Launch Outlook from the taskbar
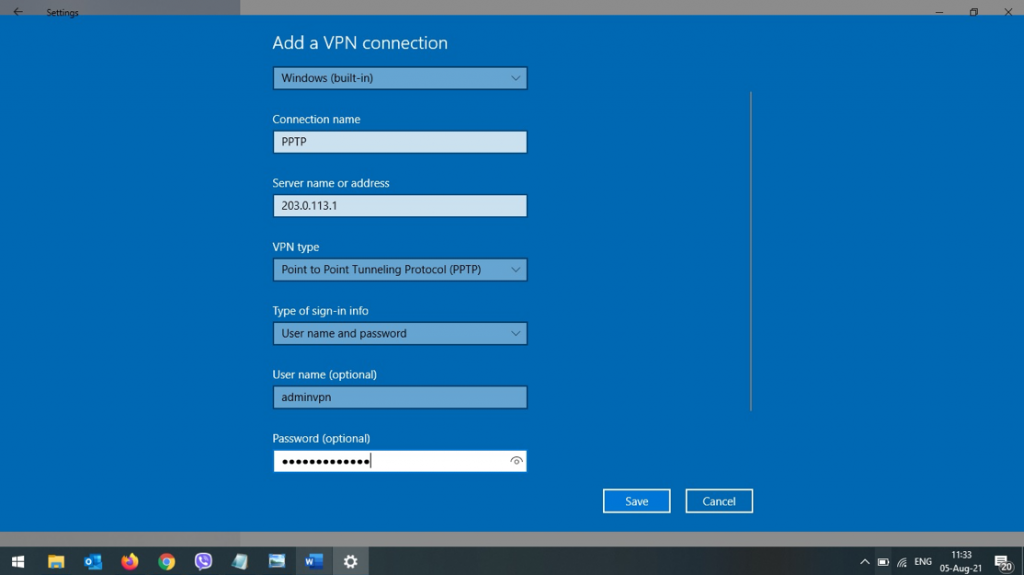Screen dimensions: 1024x575 [93, 561]
